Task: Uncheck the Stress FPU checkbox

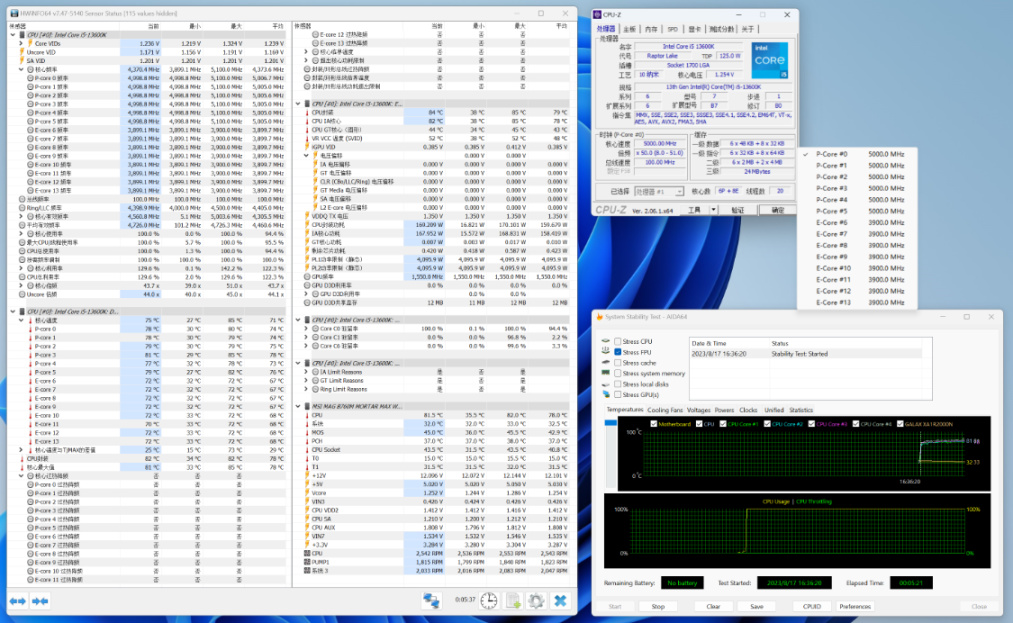Action: pos(617,352)
